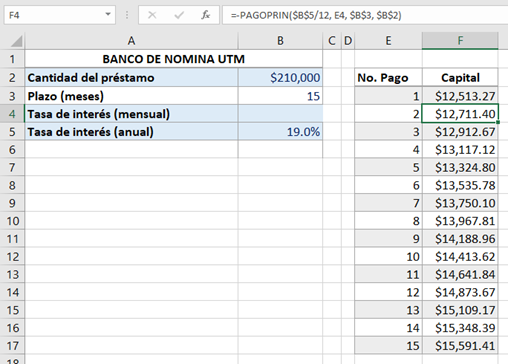Viewport: 508px width, 364px height.
Task: Select the Tasa de interés (anual) cell
Action: point(131,132)
